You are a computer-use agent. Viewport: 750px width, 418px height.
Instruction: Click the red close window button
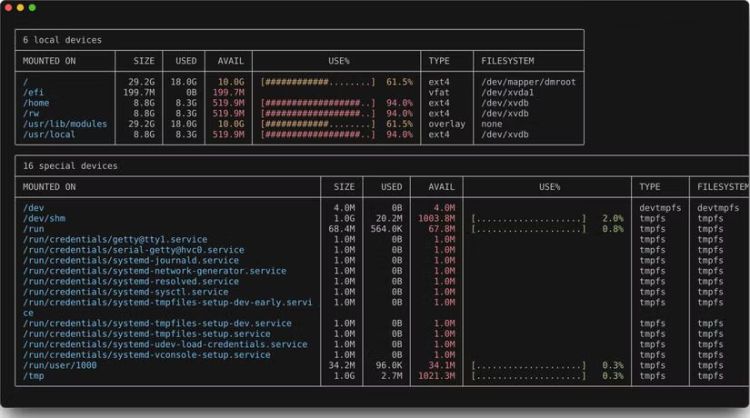[x=7, y=7]
